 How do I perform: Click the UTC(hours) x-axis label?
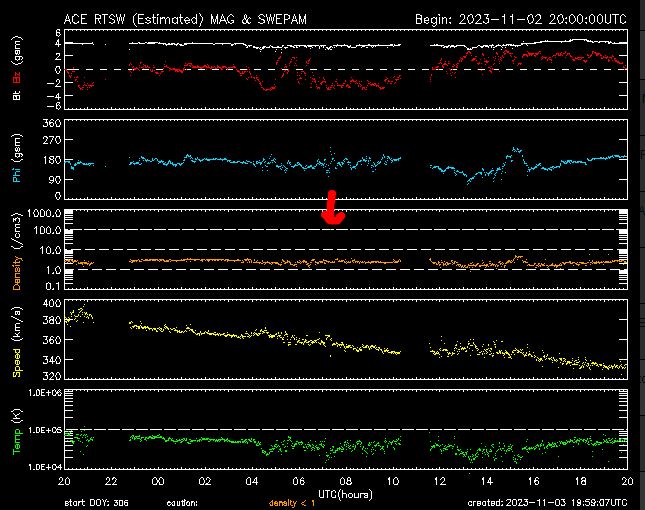point(345,492)
